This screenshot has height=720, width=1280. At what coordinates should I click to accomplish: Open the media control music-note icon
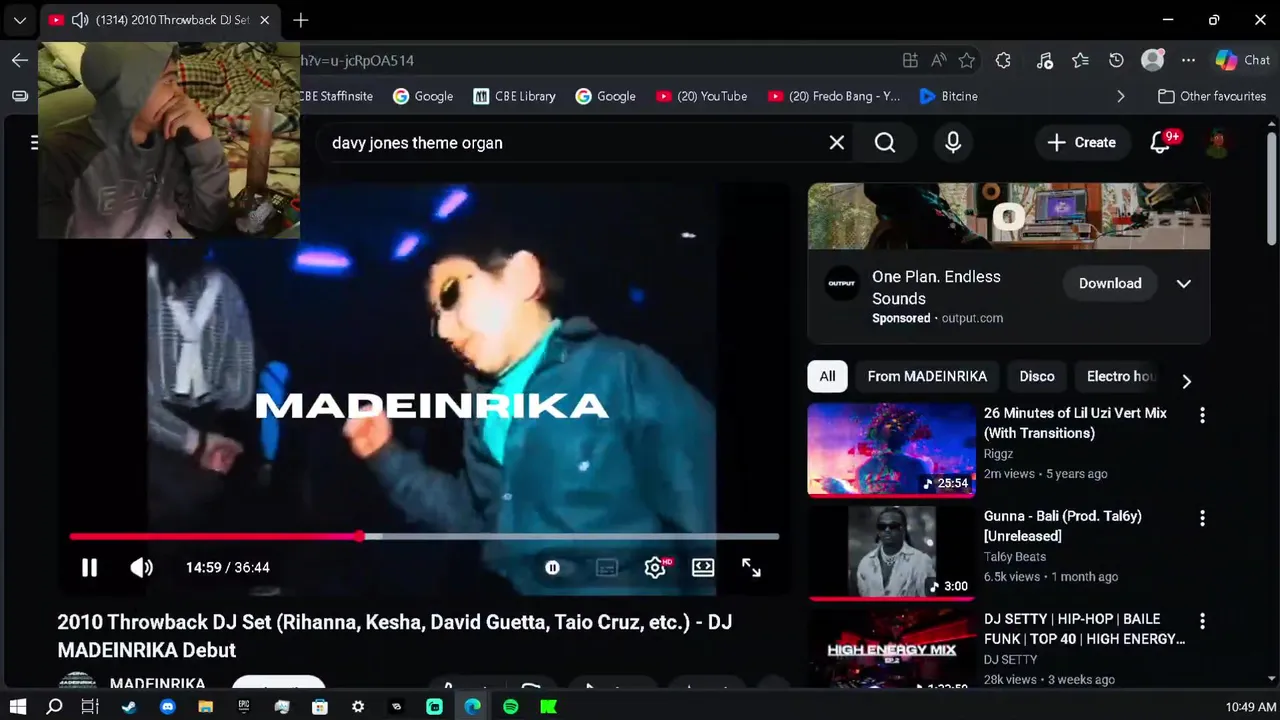[1044, 60]
